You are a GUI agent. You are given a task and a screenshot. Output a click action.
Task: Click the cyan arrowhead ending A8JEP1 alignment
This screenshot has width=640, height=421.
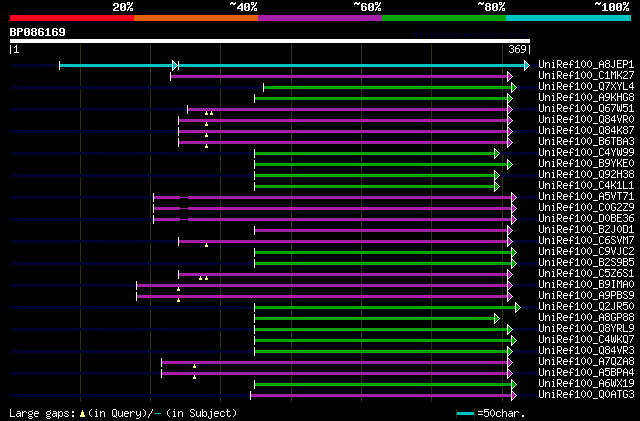[527, 65]
